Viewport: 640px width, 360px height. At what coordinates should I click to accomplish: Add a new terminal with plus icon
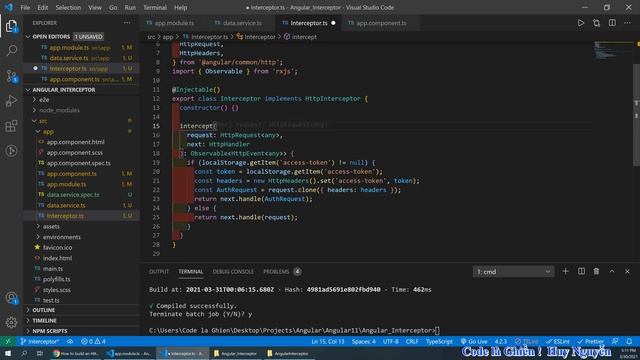[x=565, y=271]
